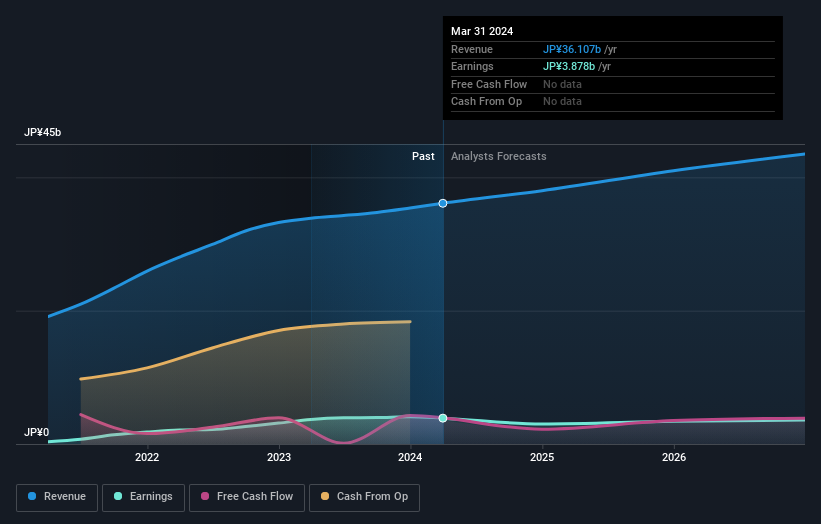Click the JP¥36.107b revenue value
The image size is (821, 524).
point(572,49)
